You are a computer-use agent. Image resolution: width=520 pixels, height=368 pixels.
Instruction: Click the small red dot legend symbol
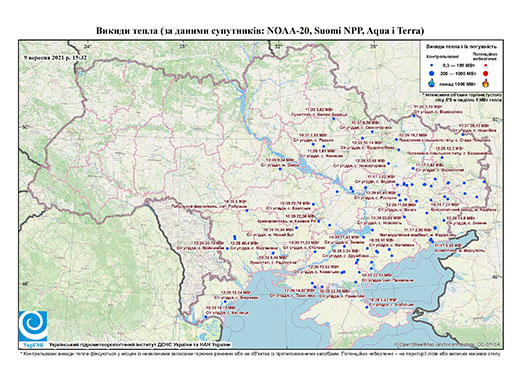point(485,65)
